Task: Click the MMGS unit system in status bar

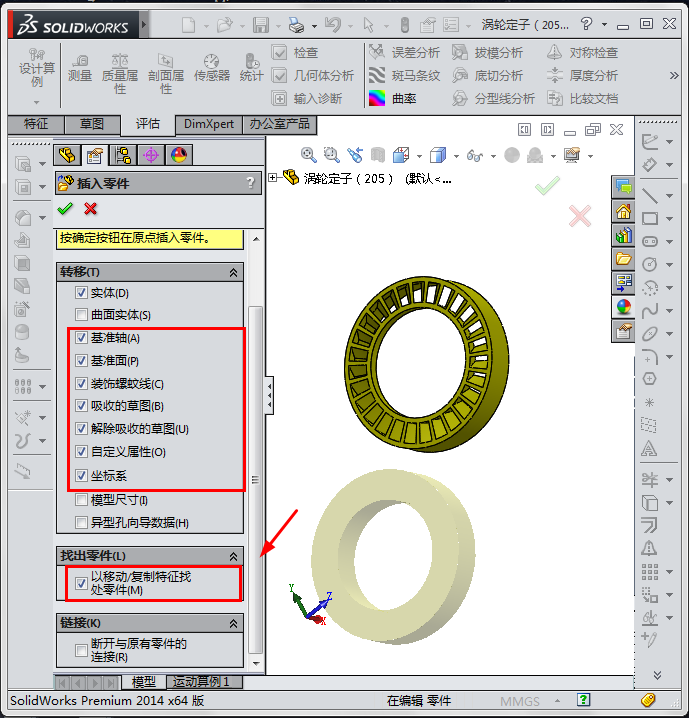Action: tap(521, 701)
